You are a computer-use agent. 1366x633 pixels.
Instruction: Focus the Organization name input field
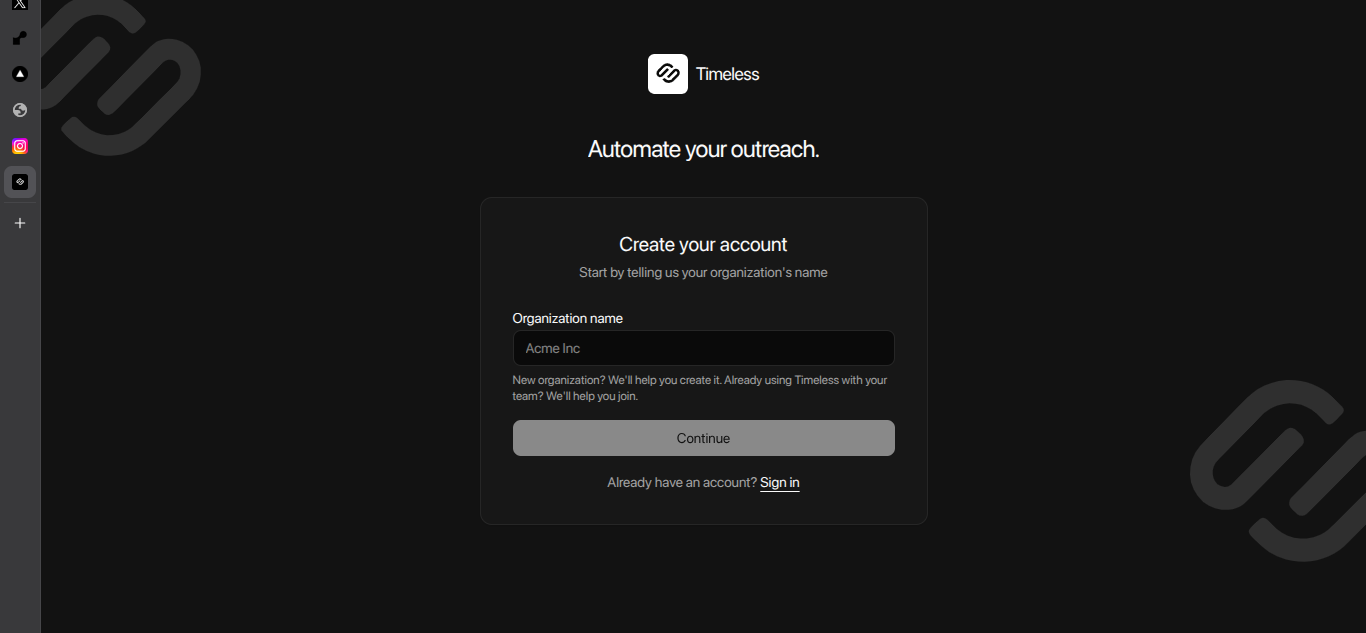pyautogui.click(x=703, y=348)
